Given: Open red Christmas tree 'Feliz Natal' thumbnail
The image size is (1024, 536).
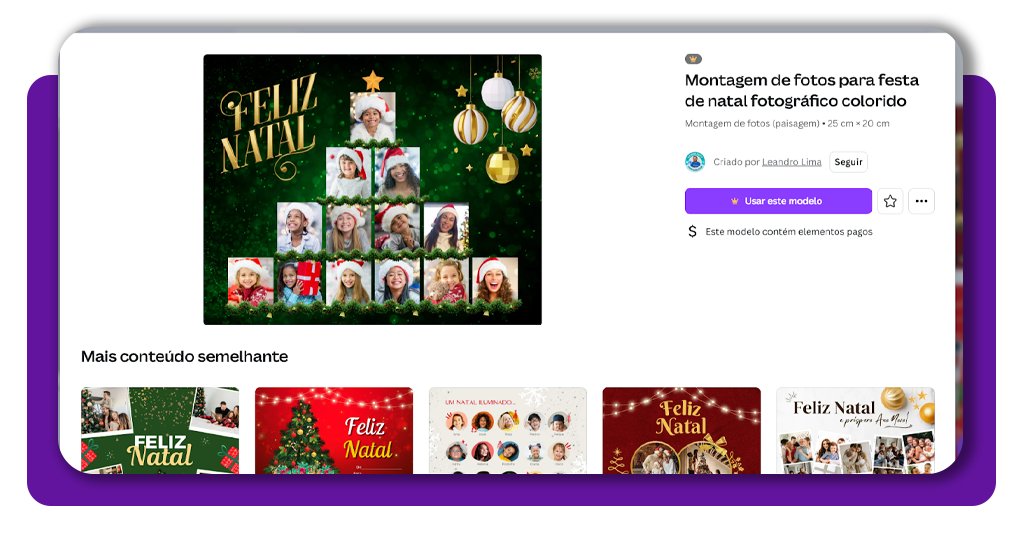Looking at the screenshot, I should coord(334,430).
